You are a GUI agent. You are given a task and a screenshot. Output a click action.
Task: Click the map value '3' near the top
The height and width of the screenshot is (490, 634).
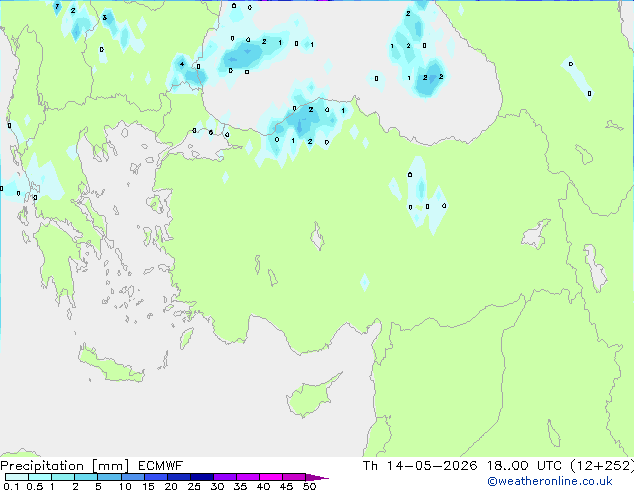click(x=105, y=17)
